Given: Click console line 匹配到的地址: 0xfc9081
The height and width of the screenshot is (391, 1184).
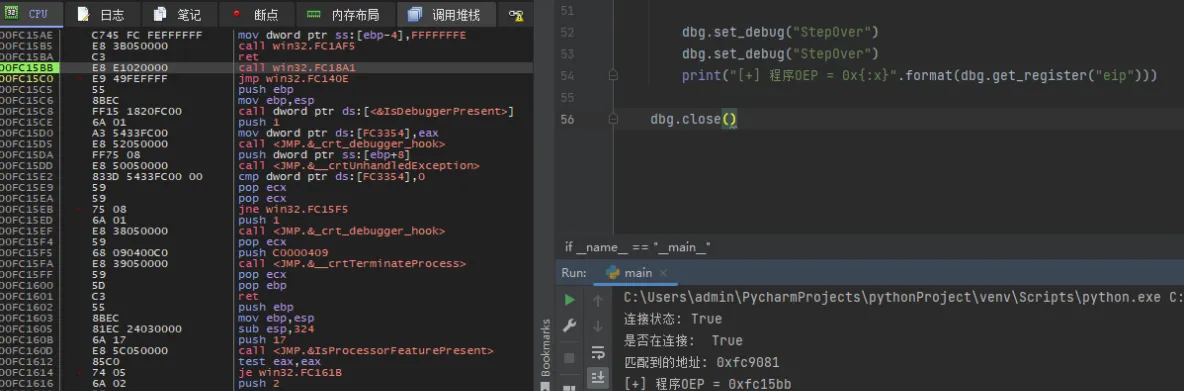Looking at the screenshot, I should pyautogui.click(x=701, y=362).
